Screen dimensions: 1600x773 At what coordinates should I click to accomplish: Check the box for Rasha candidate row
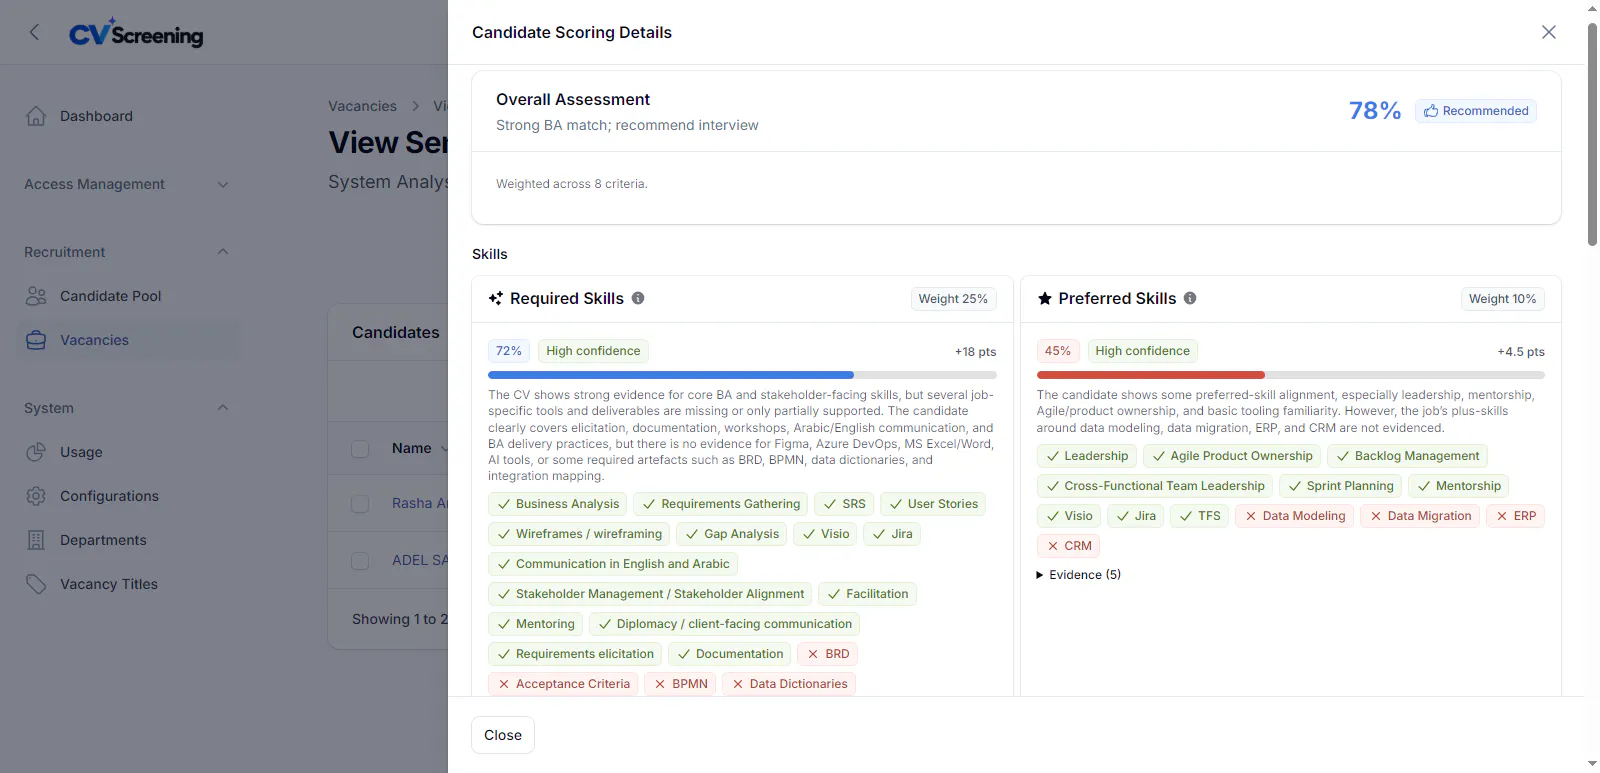pyautogui.click(x=360, y=504)
